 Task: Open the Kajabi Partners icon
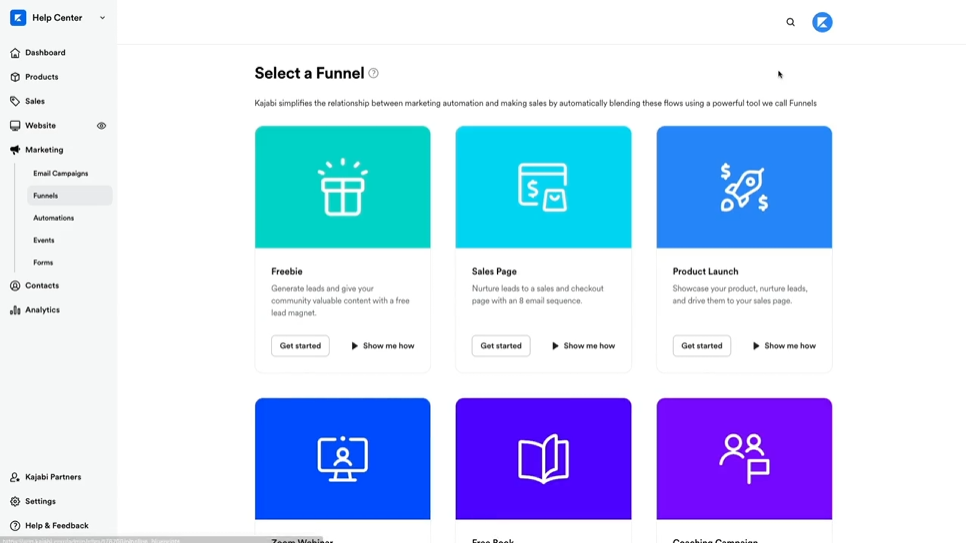pyautogui.click(x=15, y=477)
